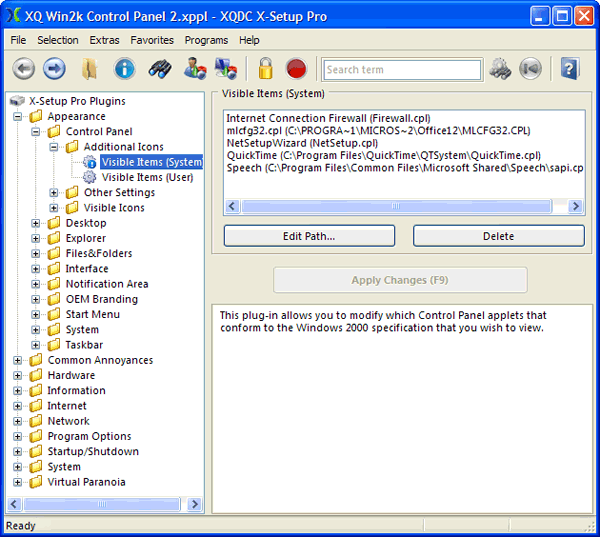Screen dimensions: 600x537
Task: Click folder icon next to Desktop
Action: tap(54, 223)
